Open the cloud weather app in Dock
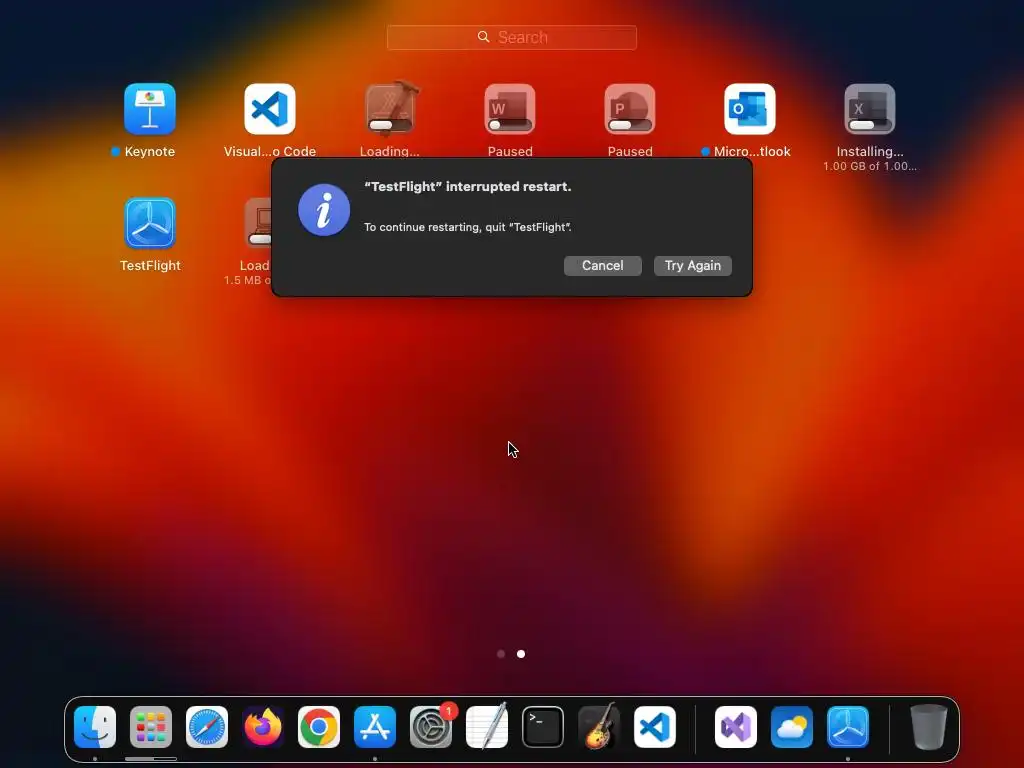 792,727
